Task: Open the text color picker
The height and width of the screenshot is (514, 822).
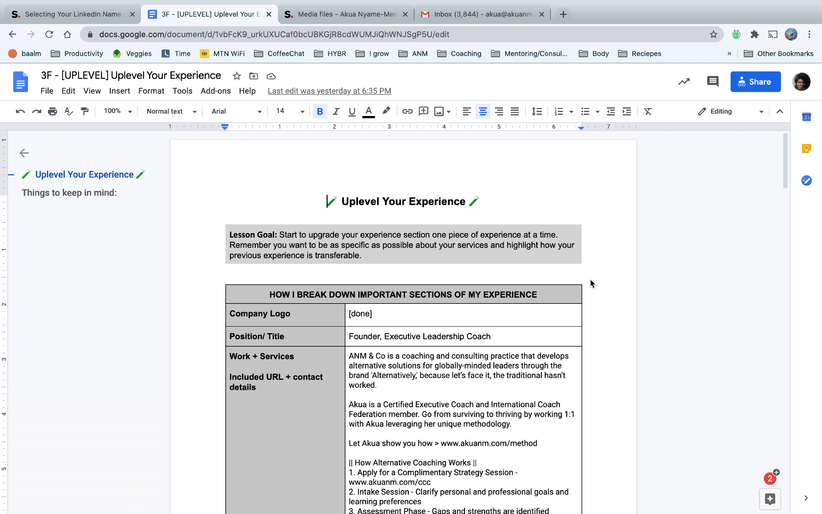Action: point(369,111)
